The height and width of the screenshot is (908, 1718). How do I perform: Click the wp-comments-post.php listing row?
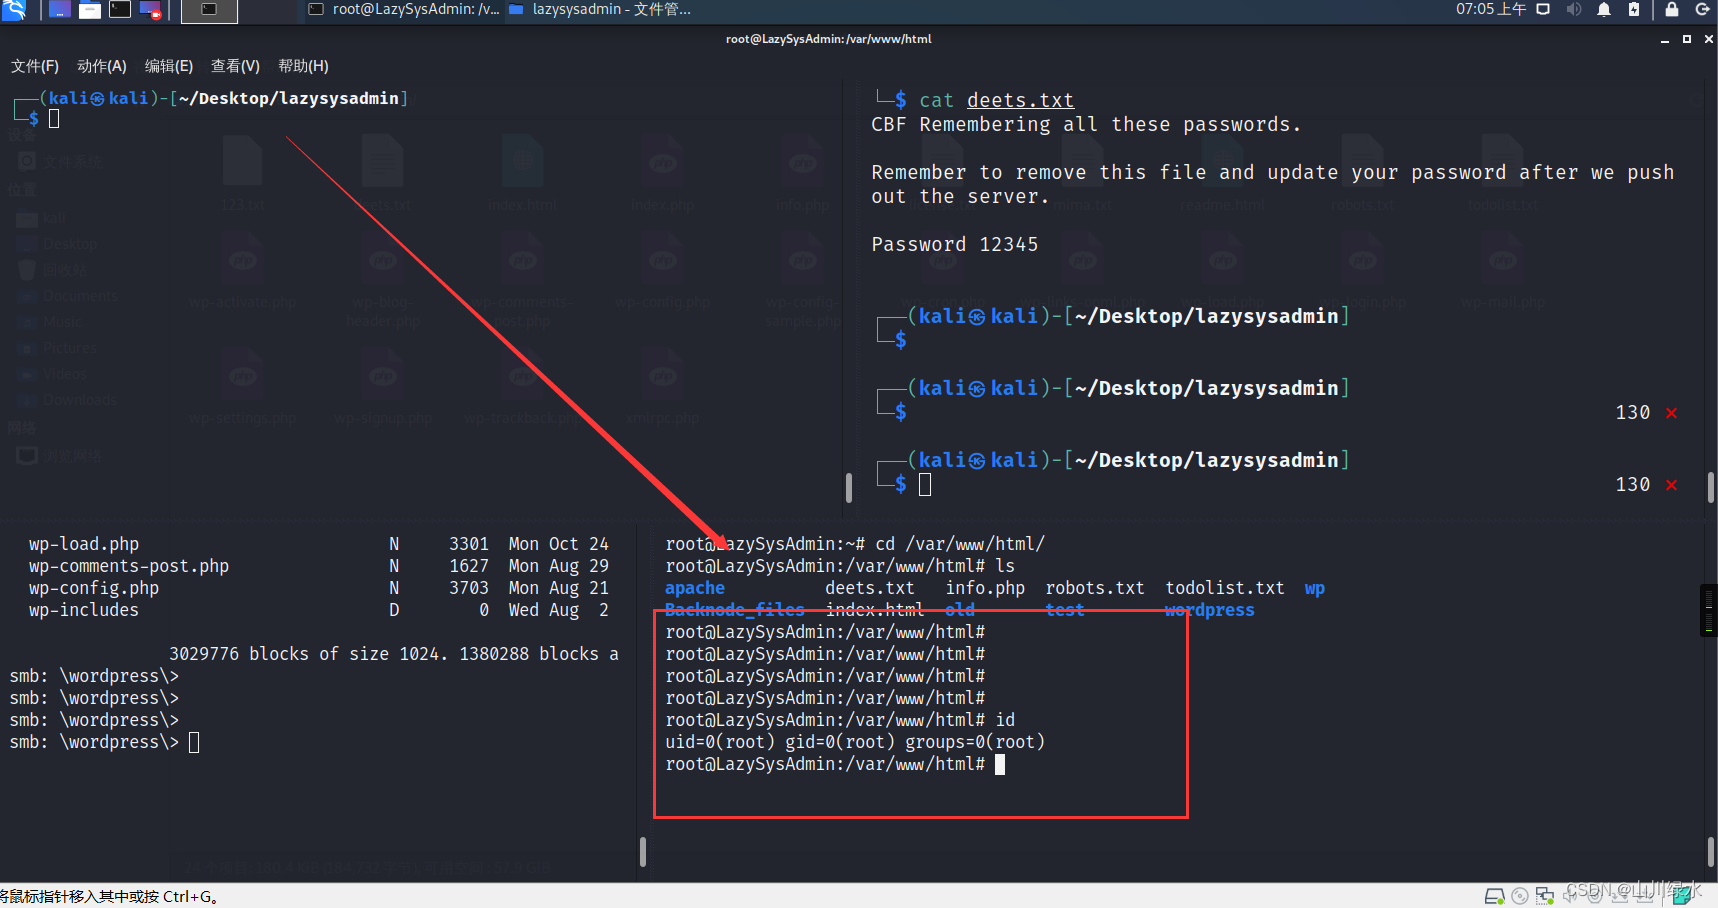[x=318, y=566]
